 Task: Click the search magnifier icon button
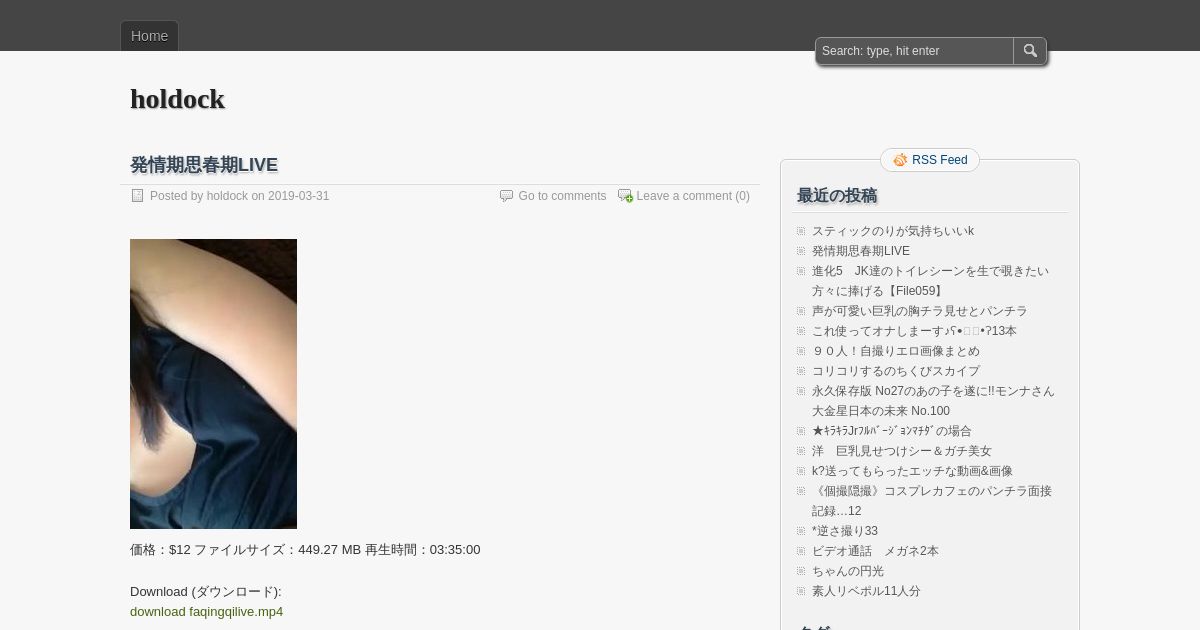(1030, 51)
